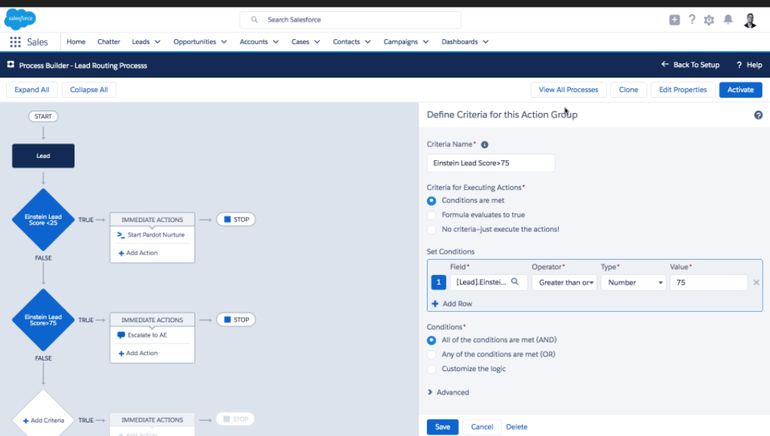This screenshot has height=436, width=770.
Task: Go to the Home tab
Action: [76, 42]
